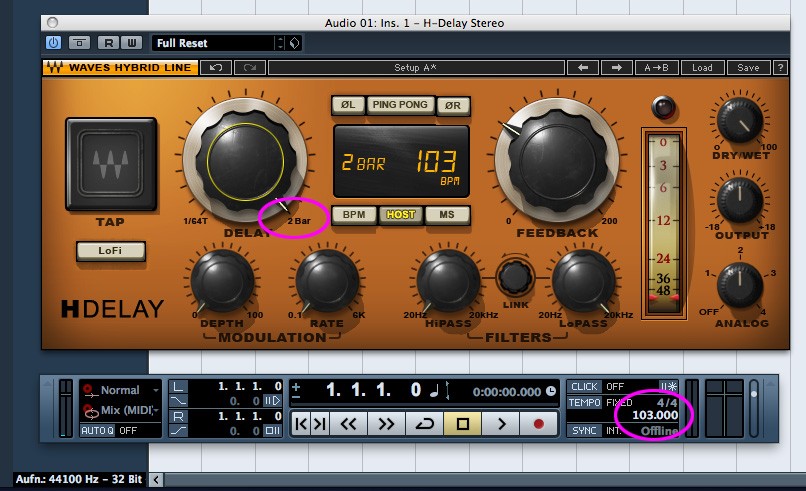Click the play button
806x491 pixels.
tap(501, 424)
